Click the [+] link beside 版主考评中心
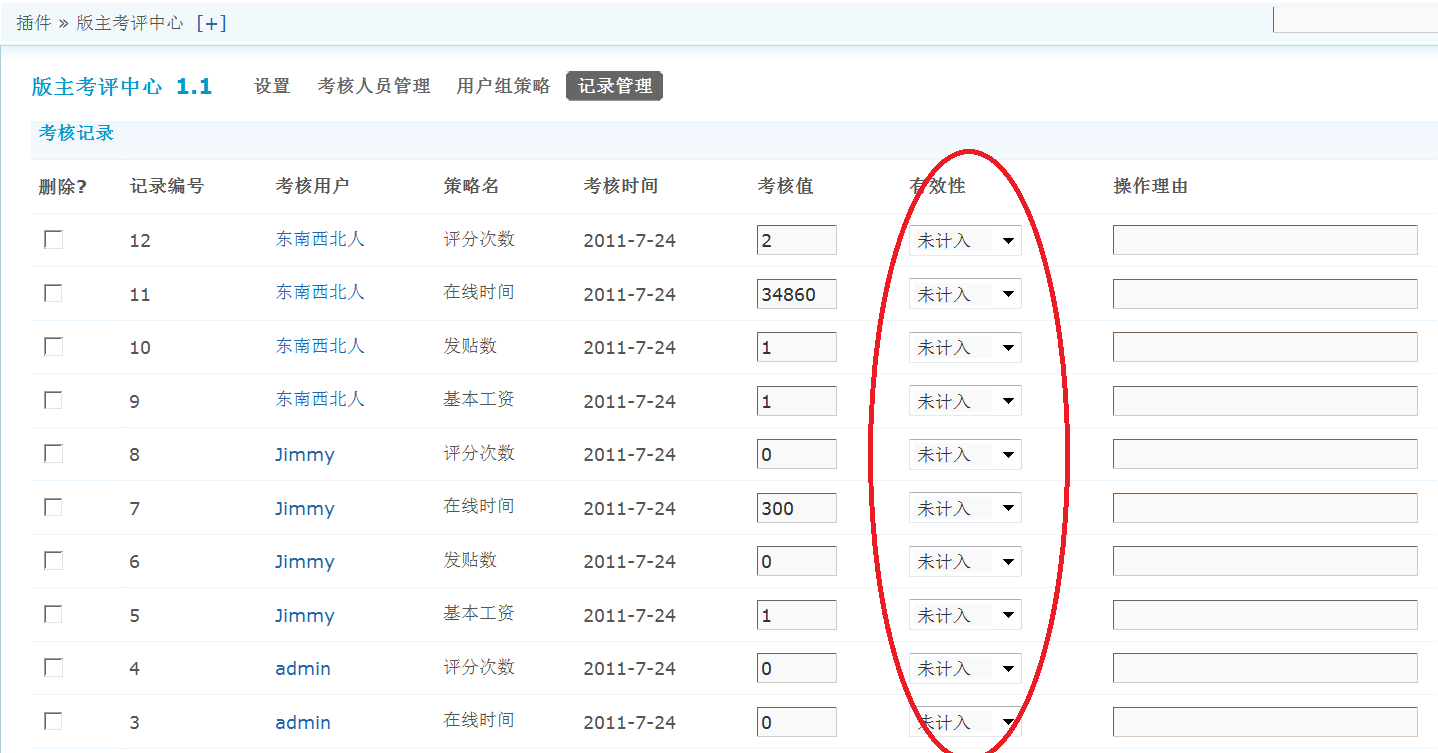1438x753 pixels. pos(211,23)
